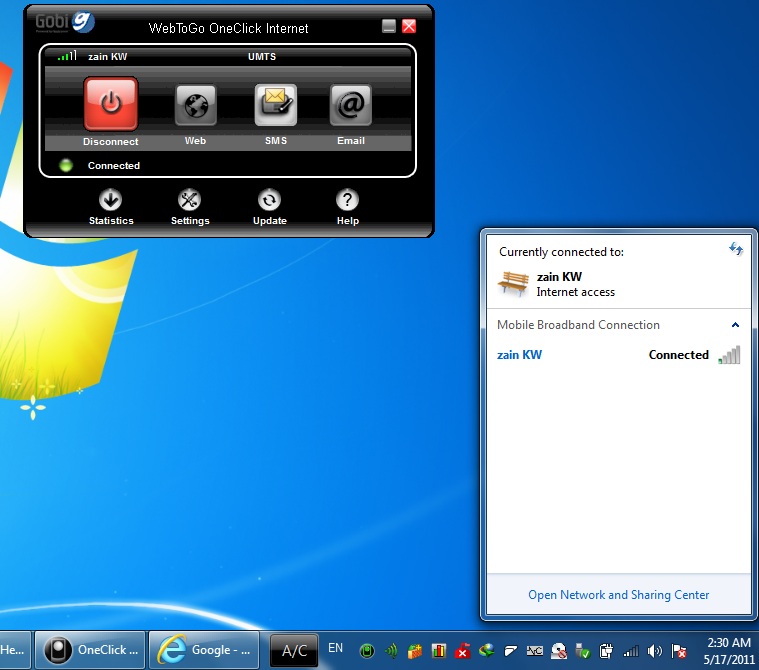The width and height of the screenshot is (759, 670).
Task: Open the Web globe icon in OneClick
Action: [196, 105]
